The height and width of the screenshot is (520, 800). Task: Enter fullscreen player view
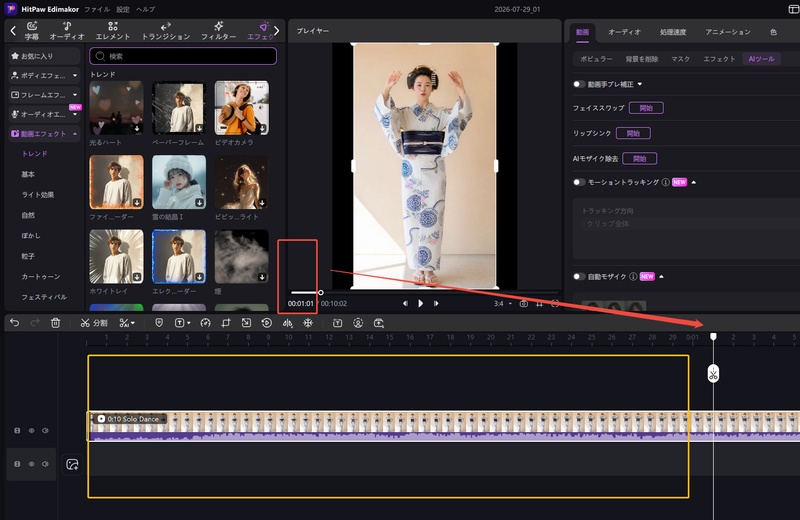(x=555, y=304)
